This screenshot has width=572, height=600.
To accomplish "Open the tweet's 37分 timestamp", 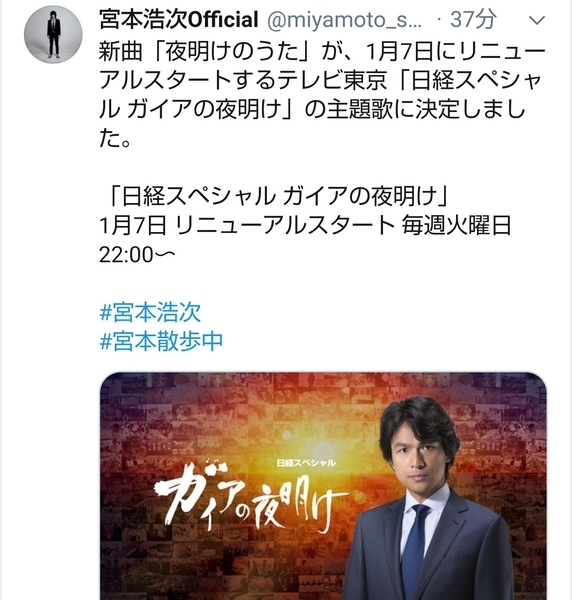I will pyautogui.click(x=473, y=20).
